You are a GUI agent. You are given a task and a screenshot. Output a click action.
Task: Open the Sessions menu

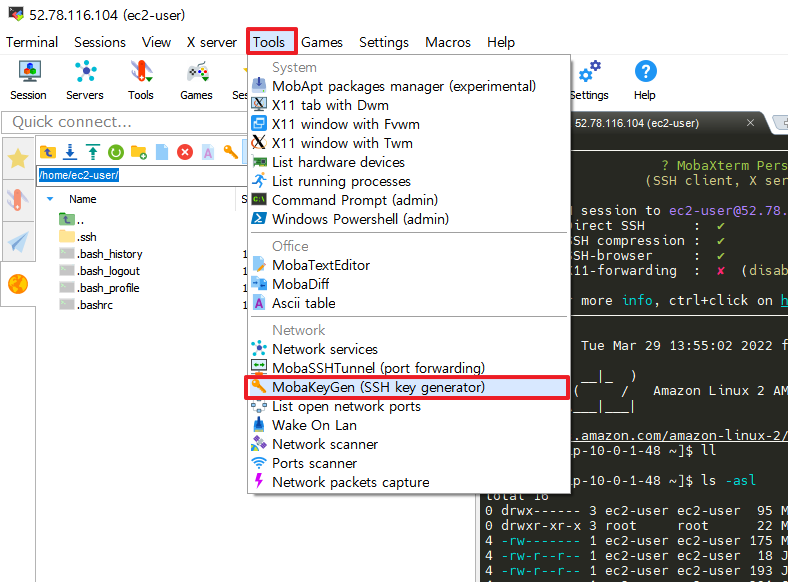100,42
